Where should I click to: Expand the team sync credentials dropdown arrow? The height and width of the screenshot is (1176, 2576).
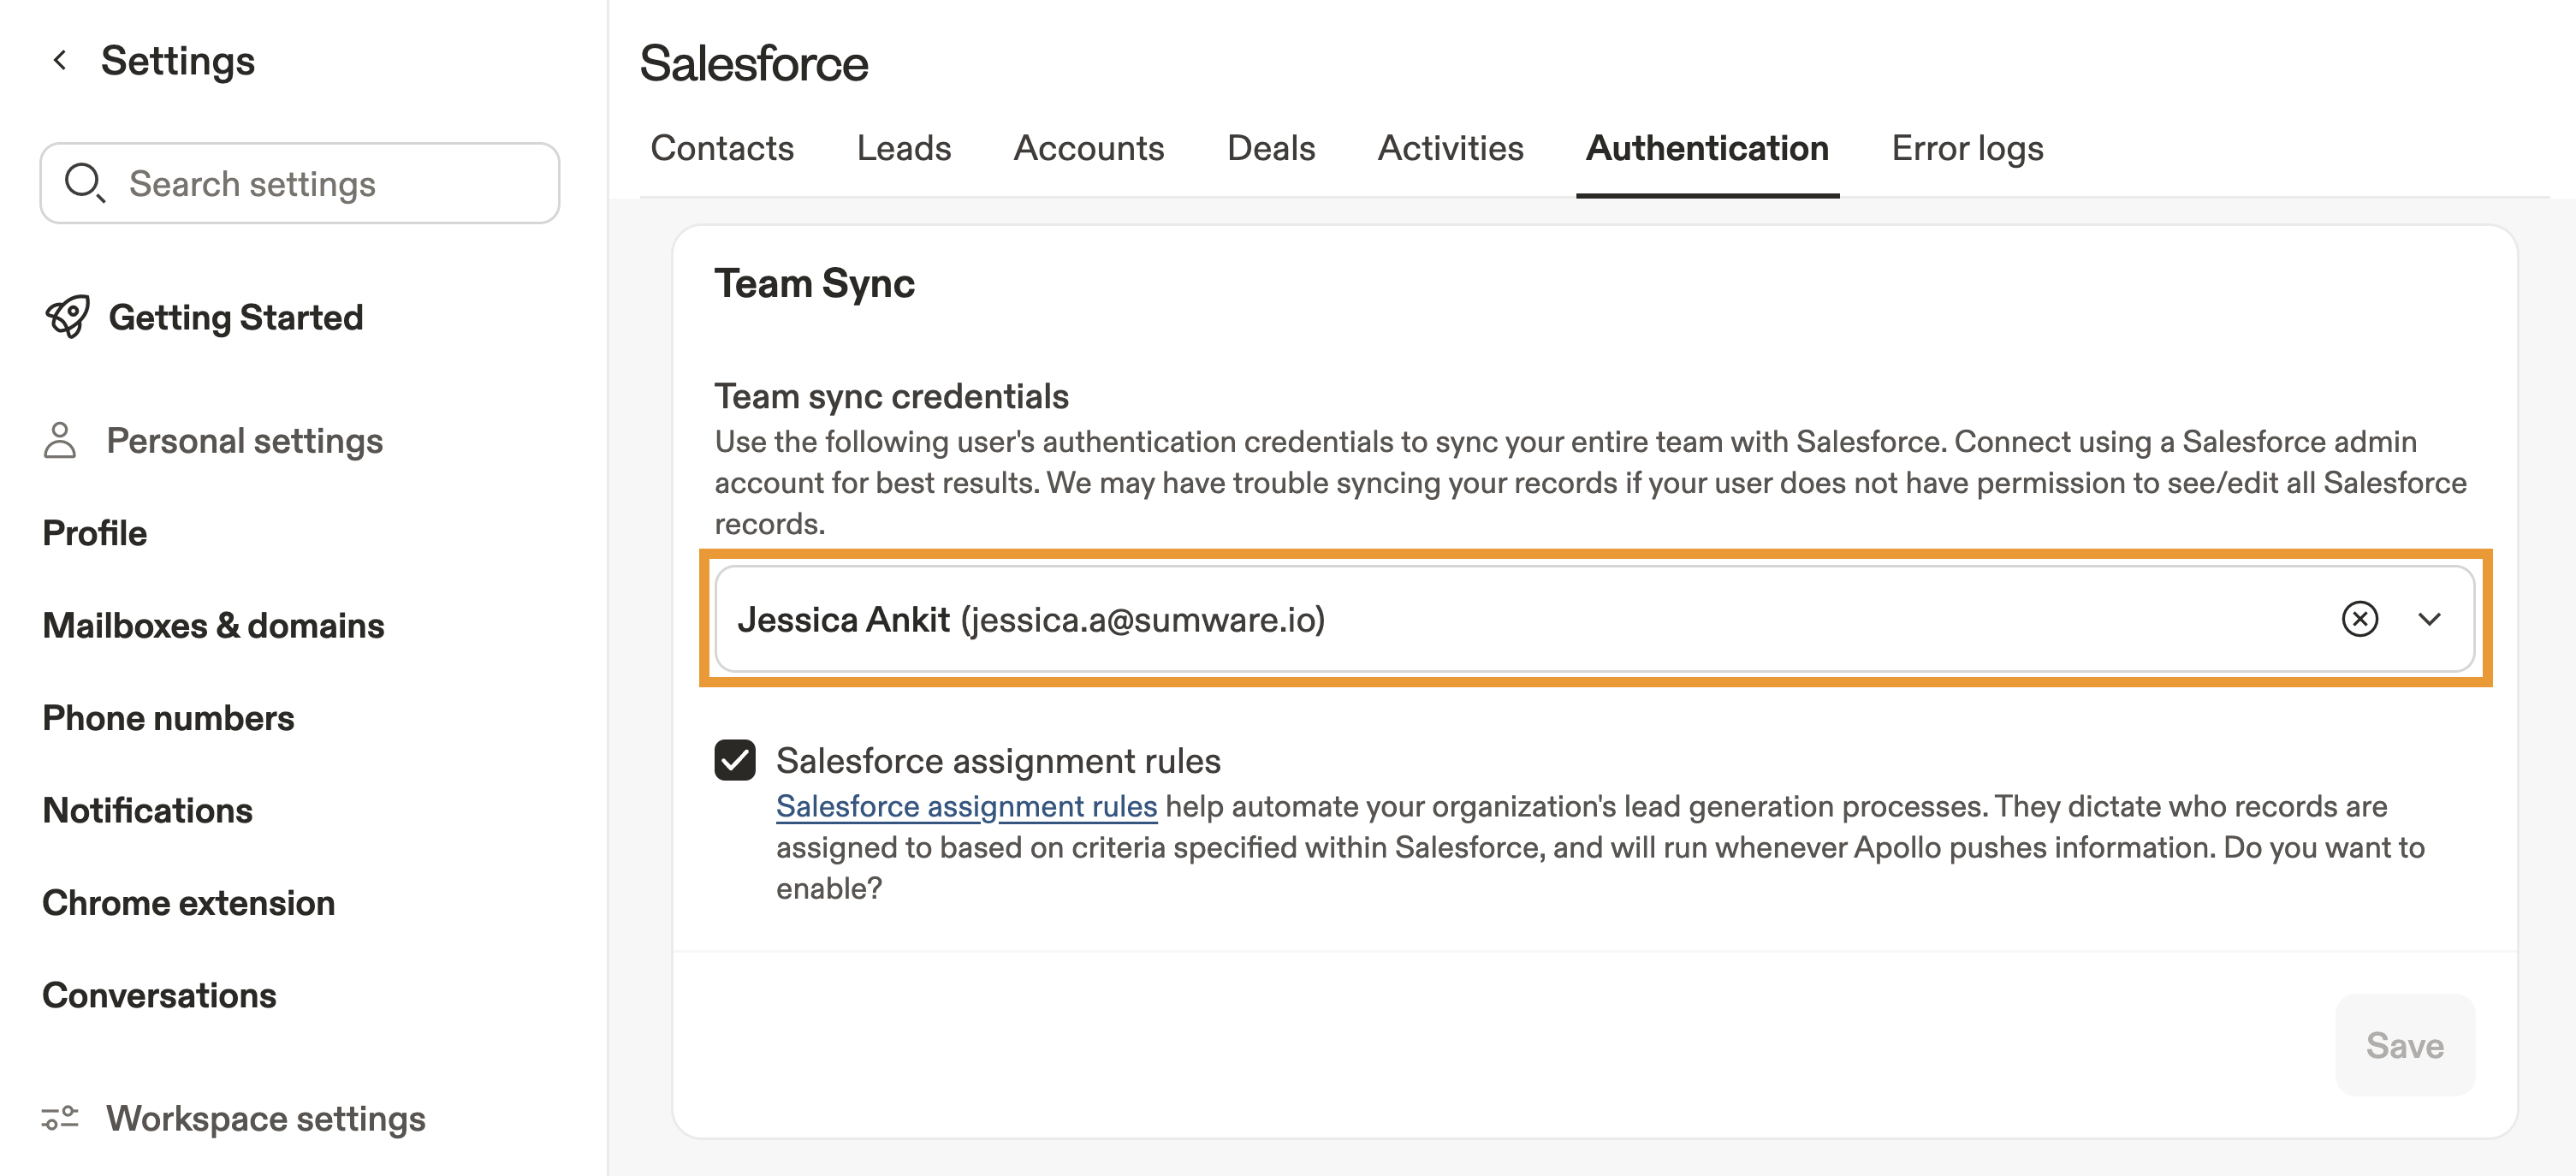pos(2429,619)
